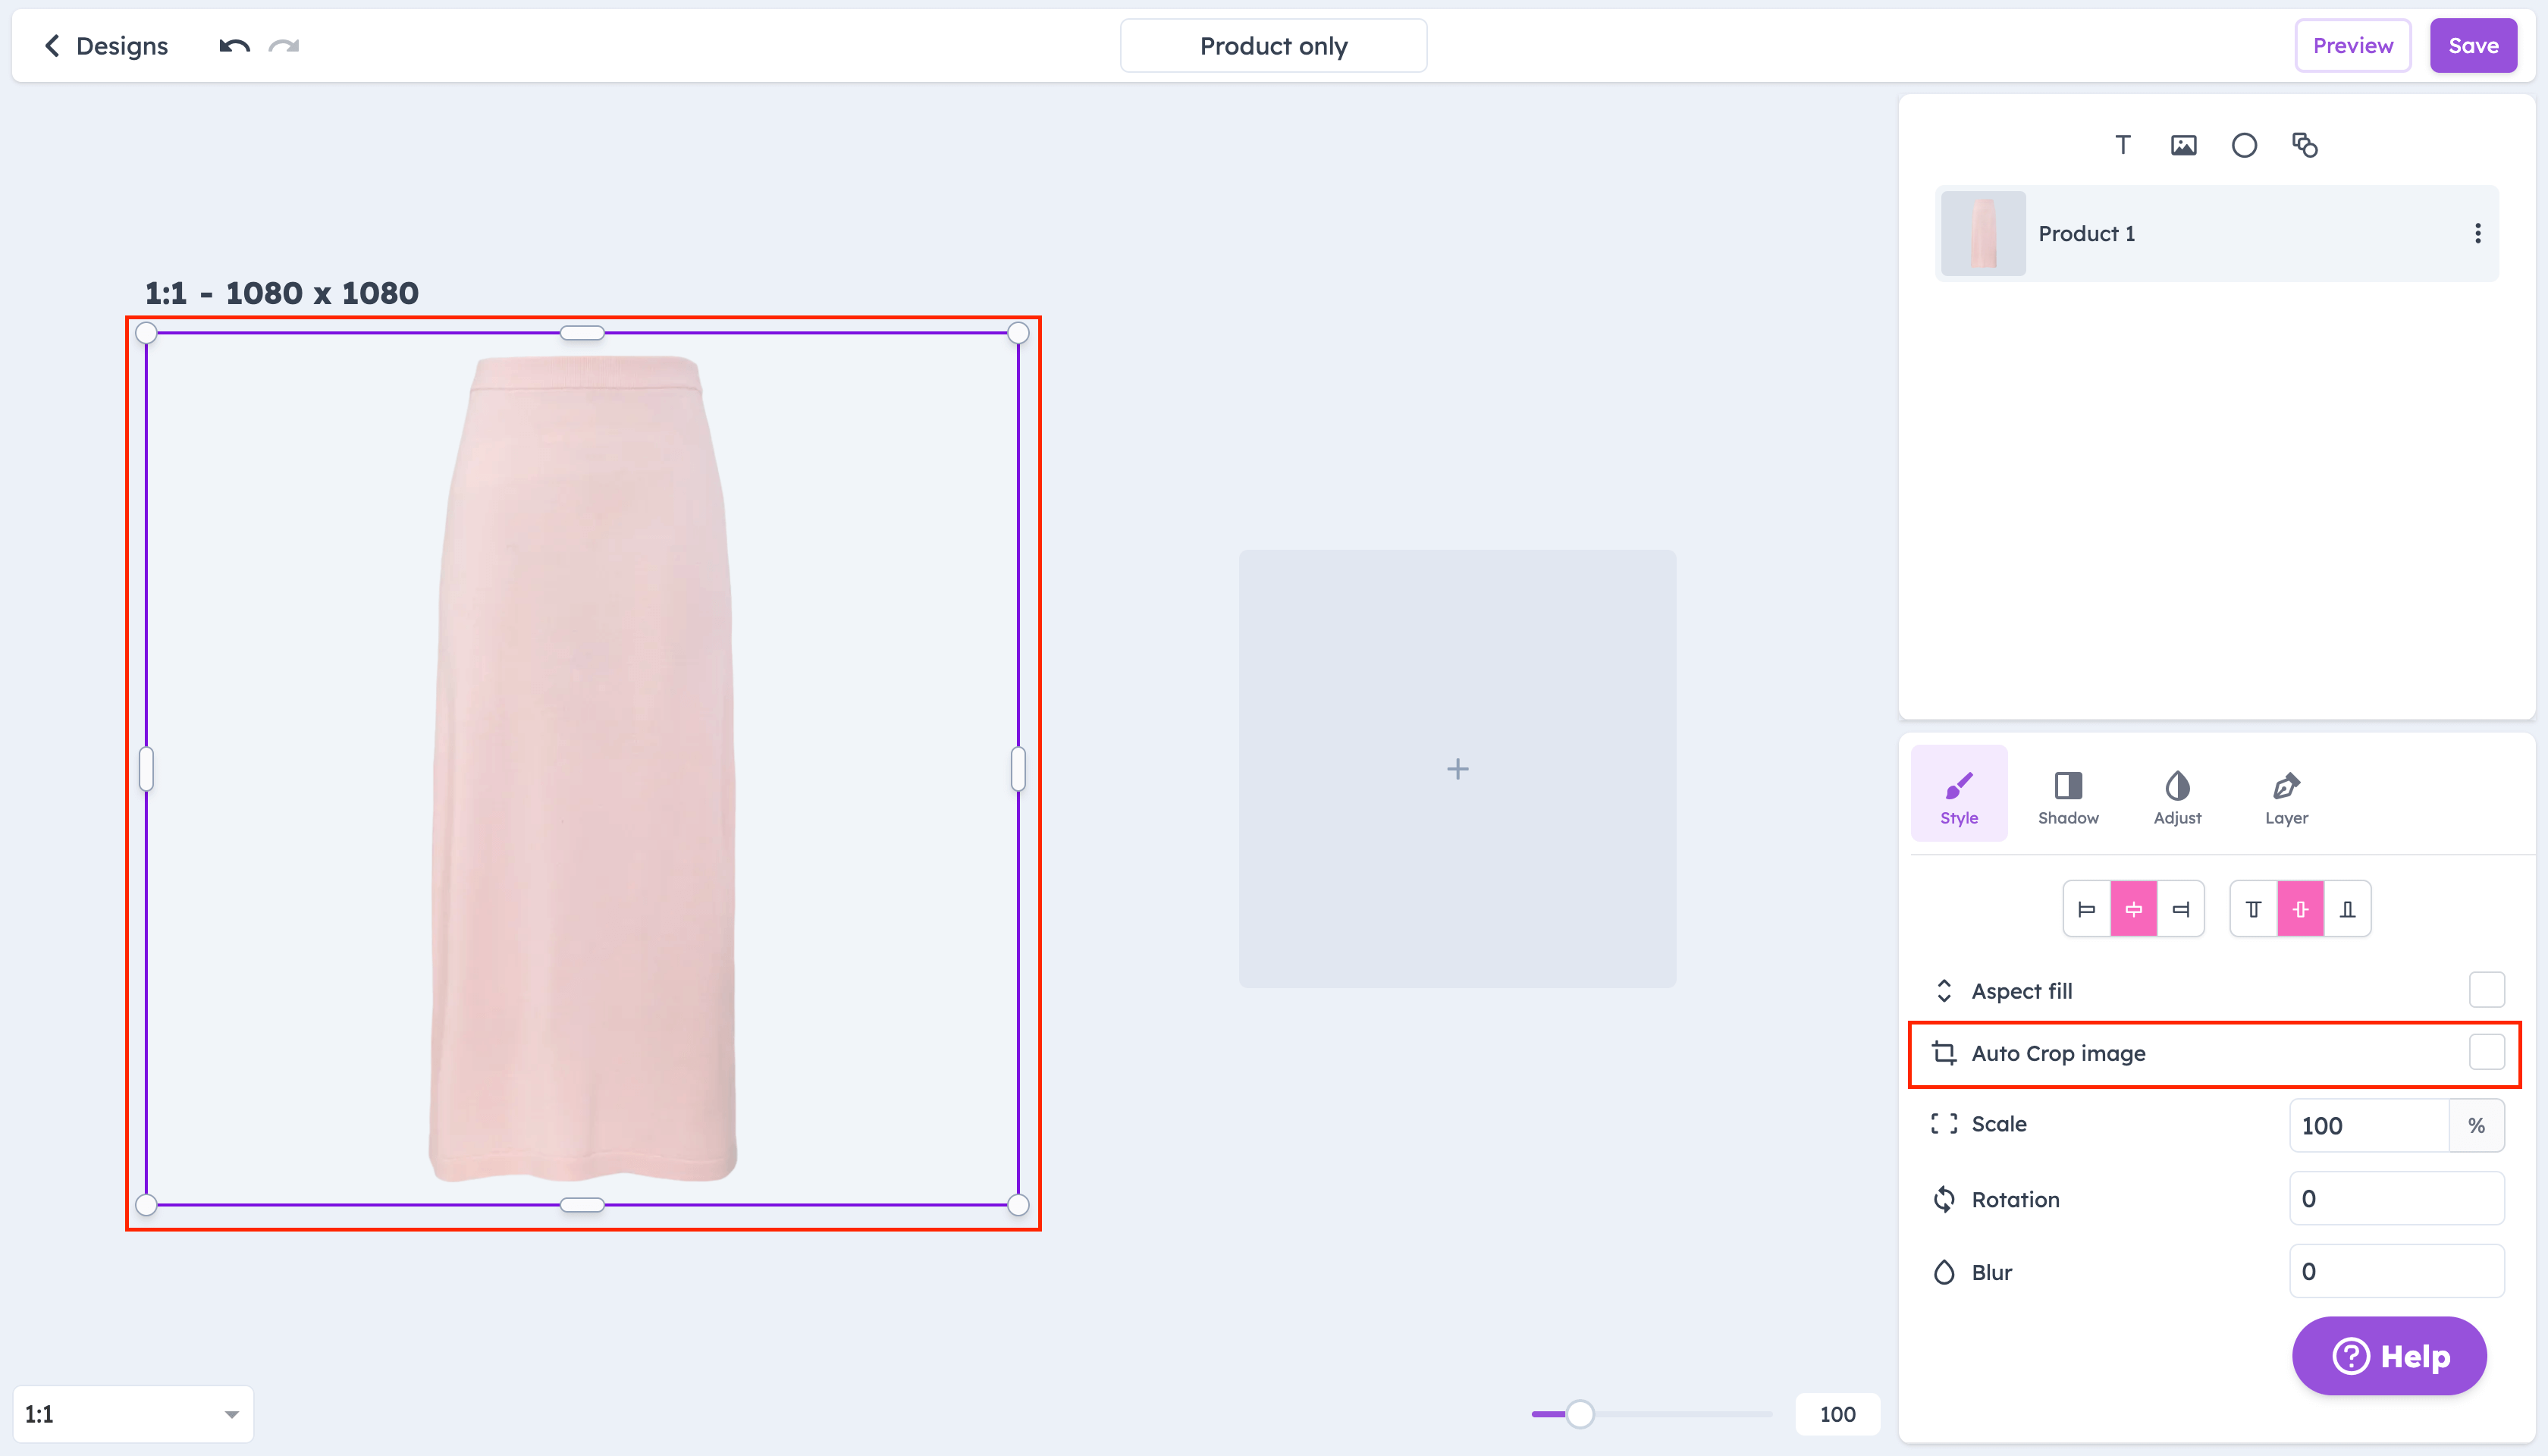
Task: Align product to right edge
Action: pos(2181,909)
